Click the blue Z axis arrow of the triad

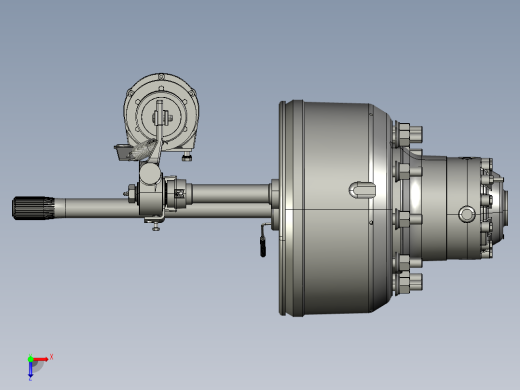(30, 369)
